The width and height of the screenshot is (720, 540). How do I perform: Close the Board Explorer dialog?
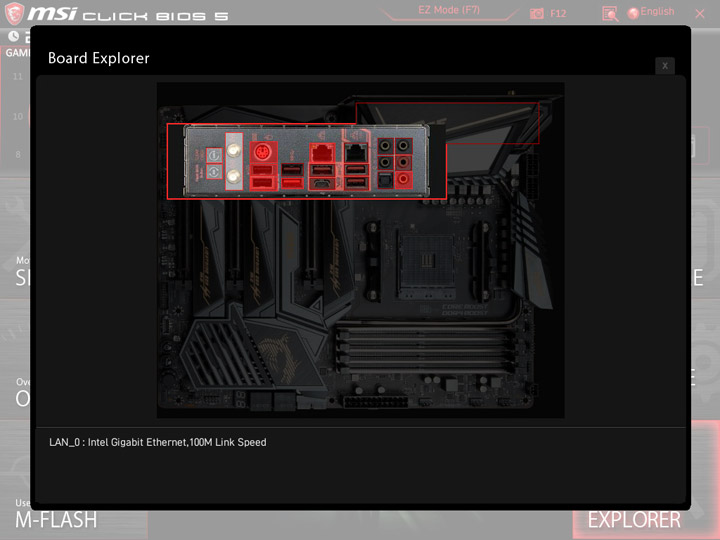coord(664,66)
